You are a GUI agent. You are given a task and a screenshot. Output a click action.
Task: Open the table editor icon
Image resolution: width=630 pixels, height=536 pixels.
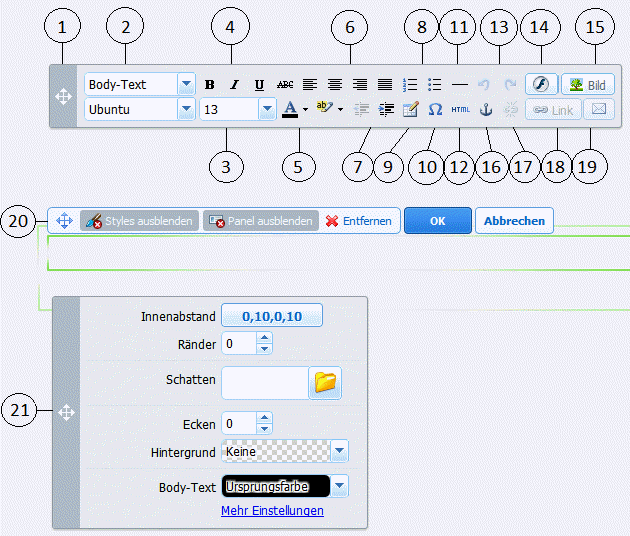tap(411, 109)
